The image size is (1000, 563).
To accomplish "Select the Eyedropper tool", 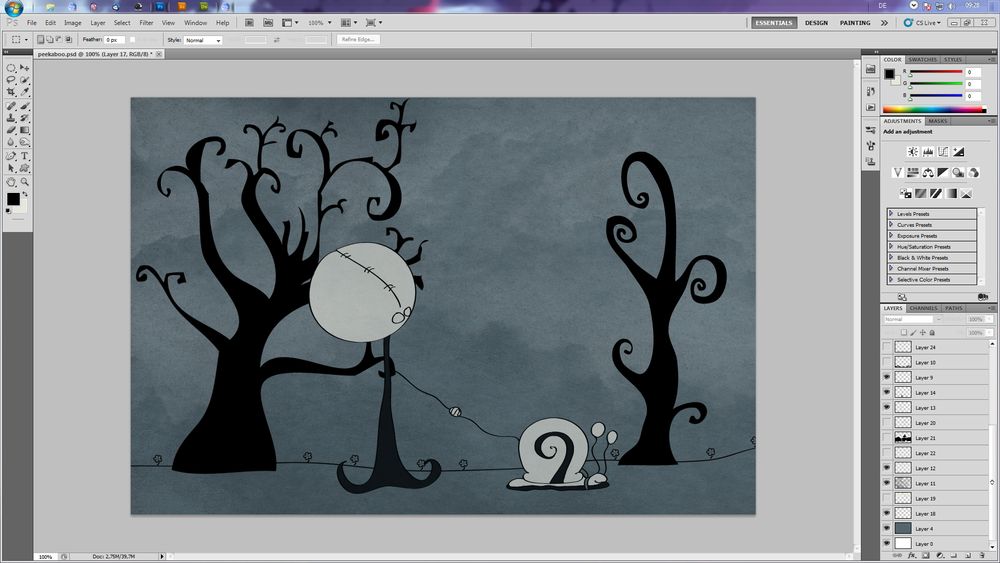I will [24, 92].
